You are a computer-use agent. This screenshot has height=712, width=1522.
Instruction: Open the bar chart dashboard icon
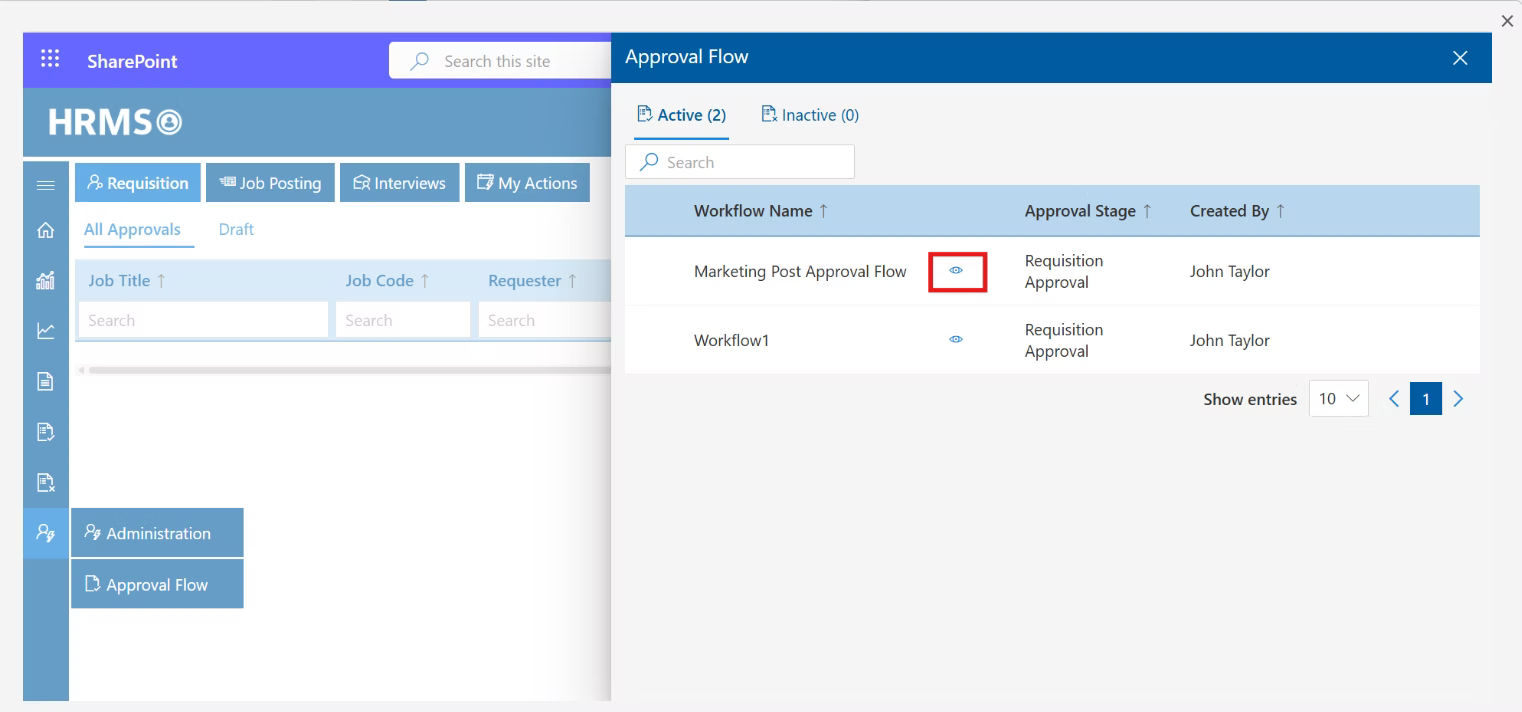[x=45, y=281]
